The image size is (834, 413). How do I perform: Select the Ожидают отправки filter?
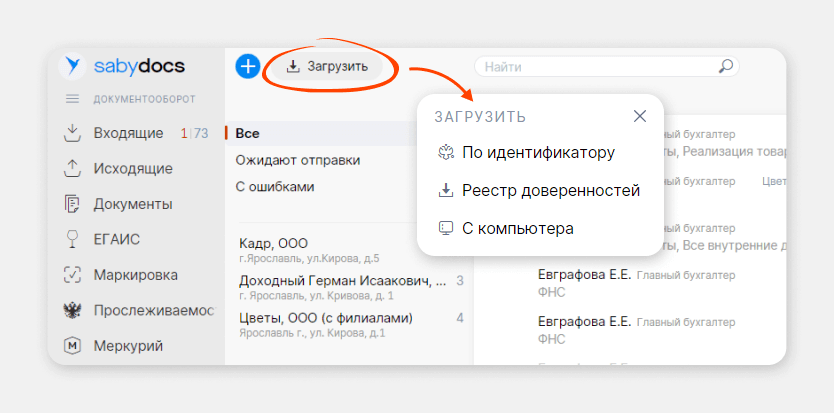(297, 160)
